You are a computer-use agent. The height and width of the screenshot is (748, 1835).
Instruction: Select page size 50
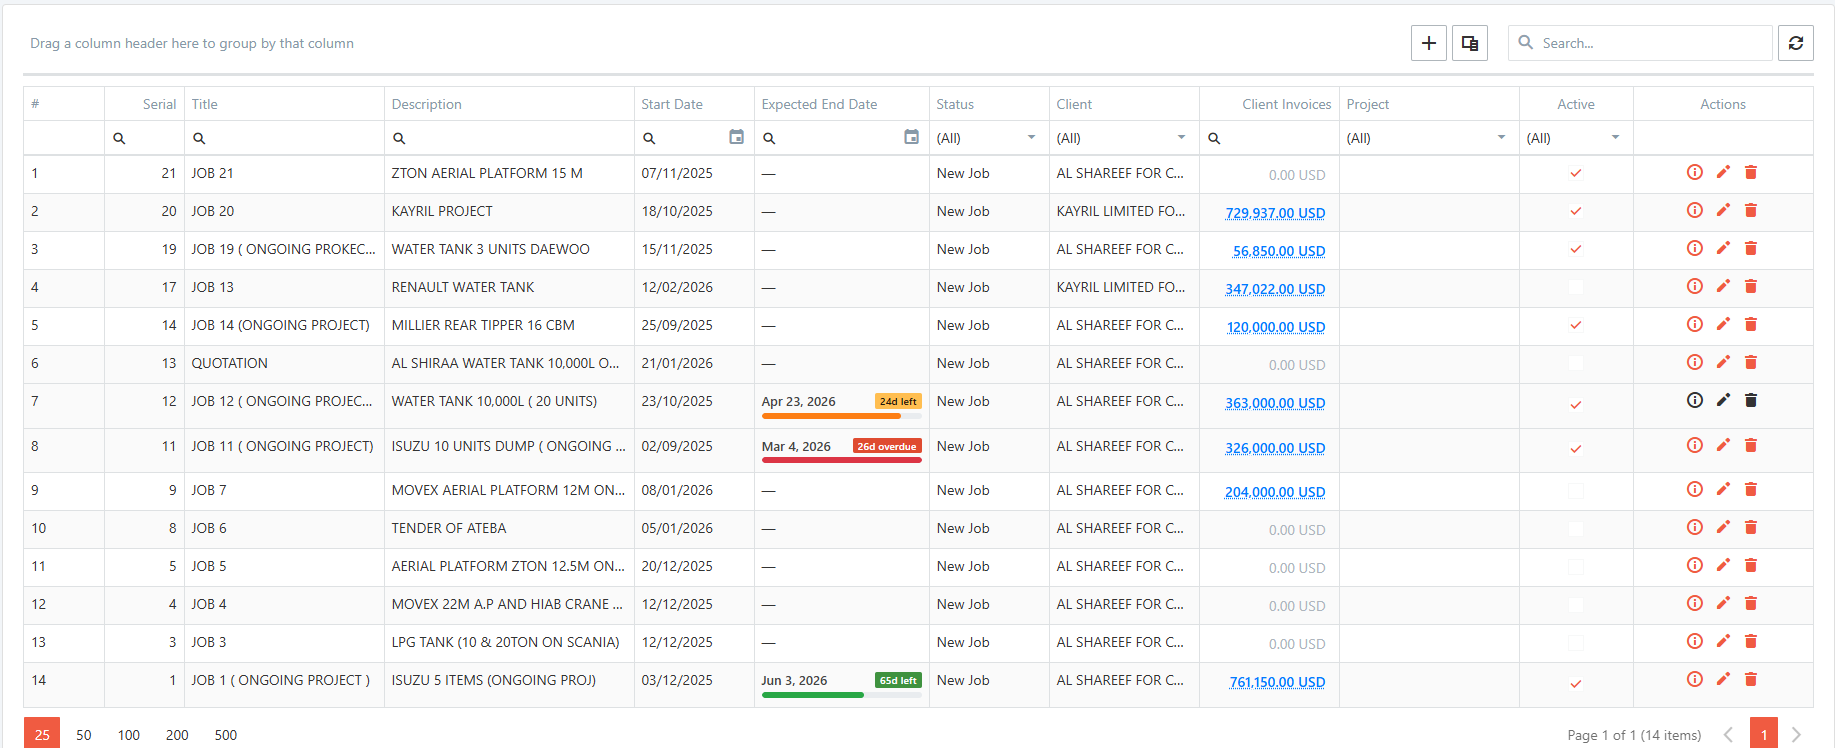pyautogui.click(x=84, y=735)
